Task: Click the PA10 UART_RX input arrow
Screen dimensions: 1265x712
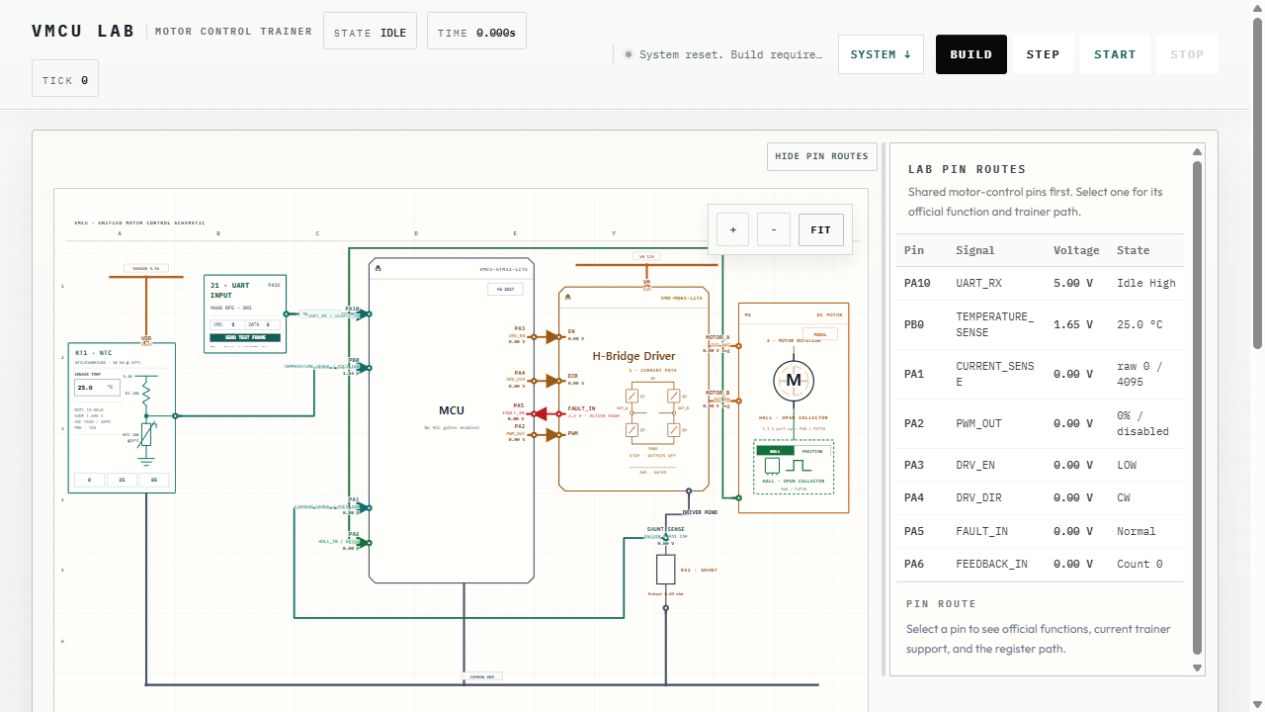Action: pos(361,314)
